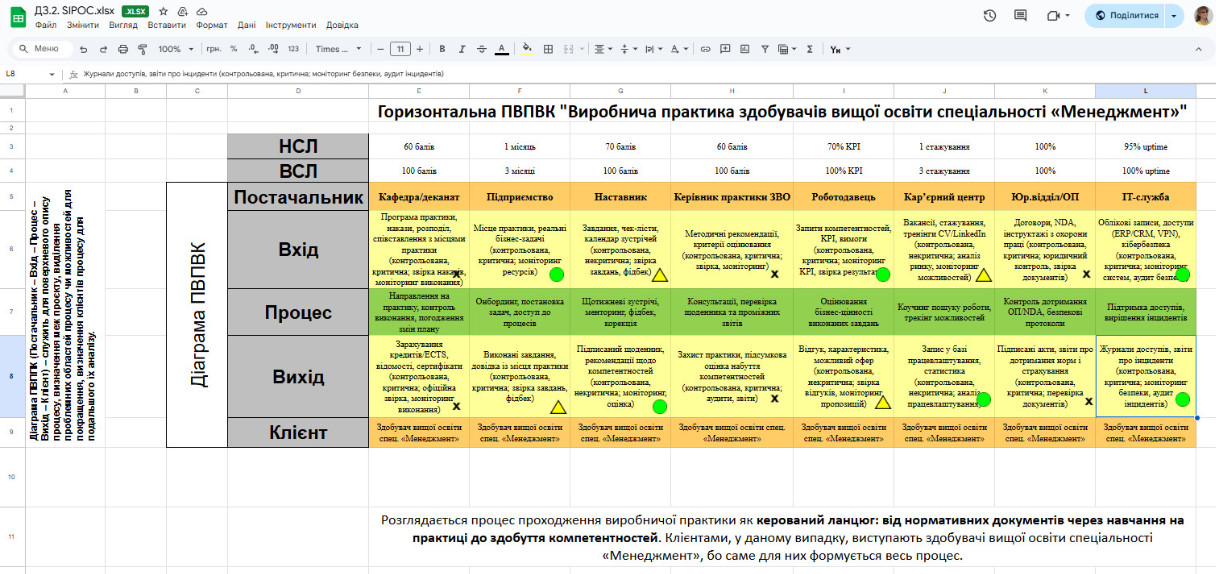1216x574 pixels.
Task: Toggle strikethrough formatting
Action: pyautogui.click(x=481, y=48)
